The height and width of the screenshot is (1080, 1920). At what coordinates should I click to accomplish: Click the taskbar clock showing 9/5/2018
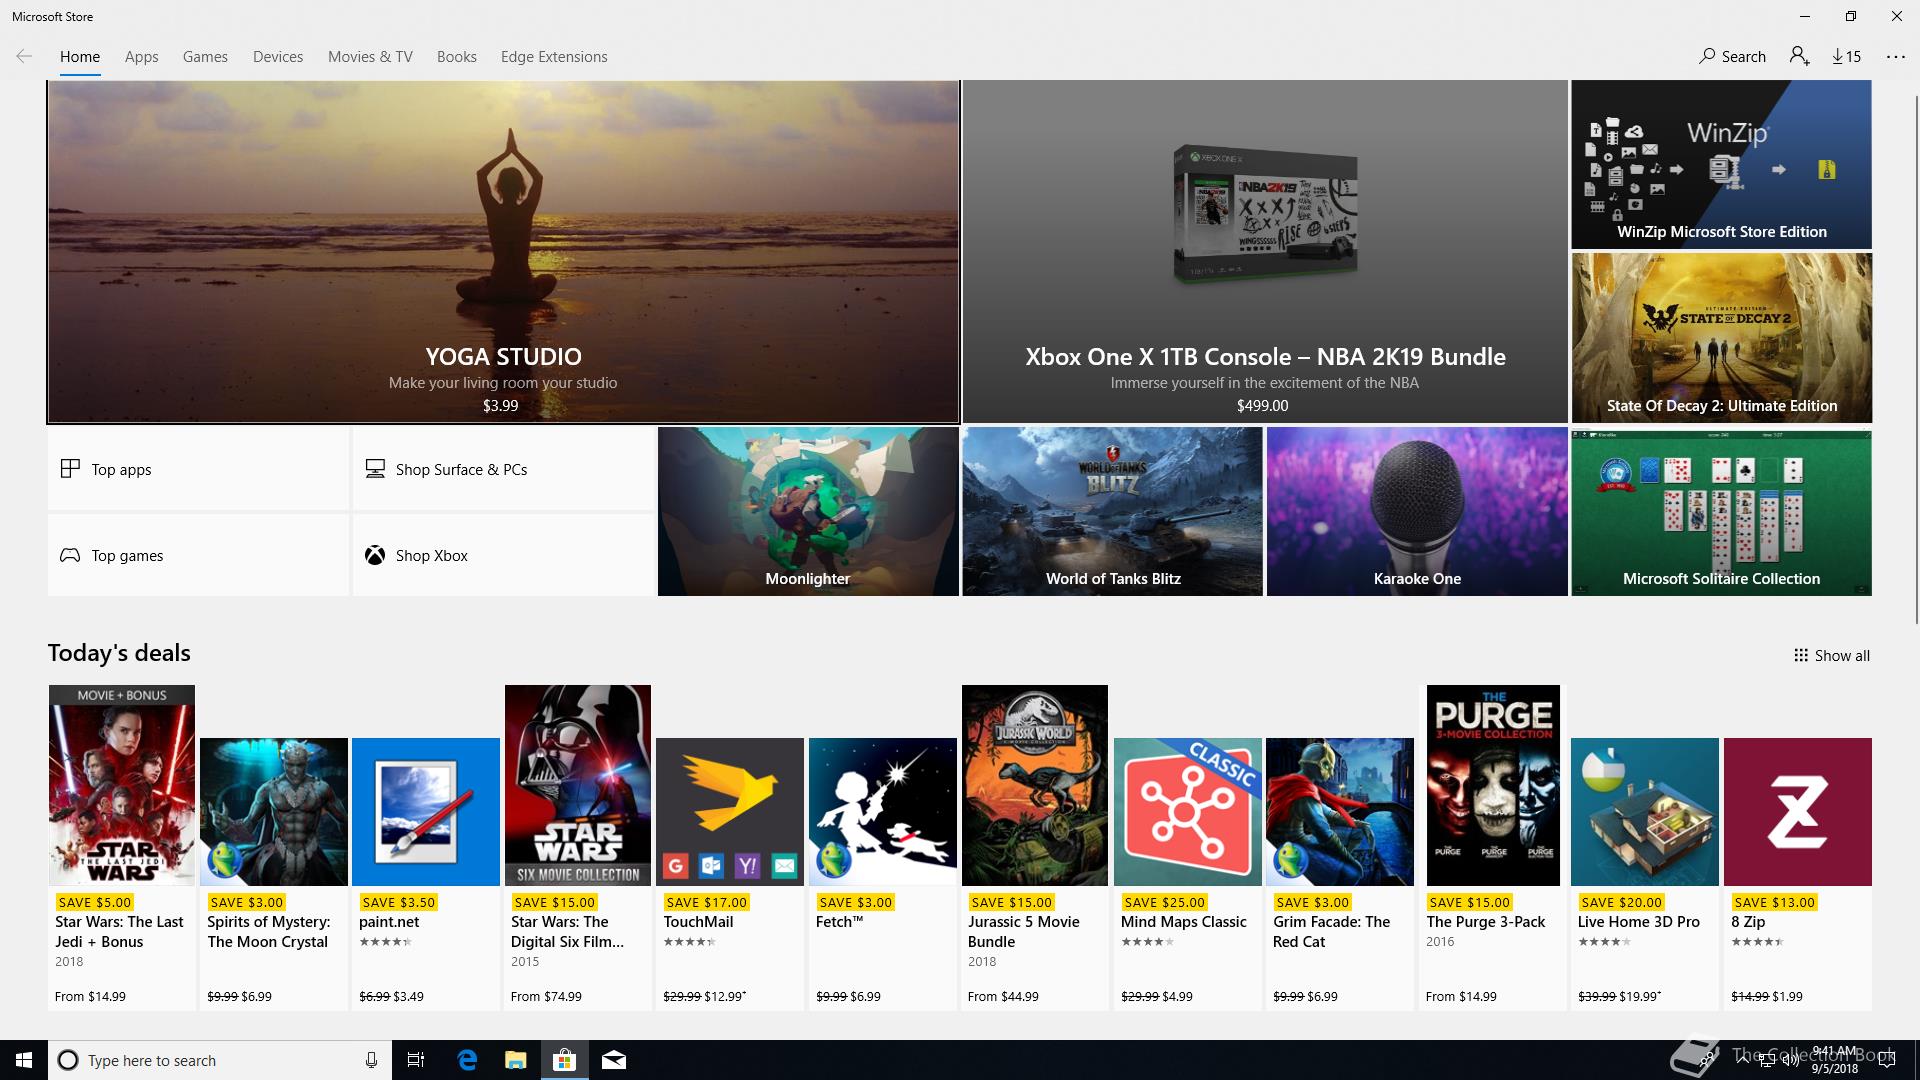(1834, 1060)
